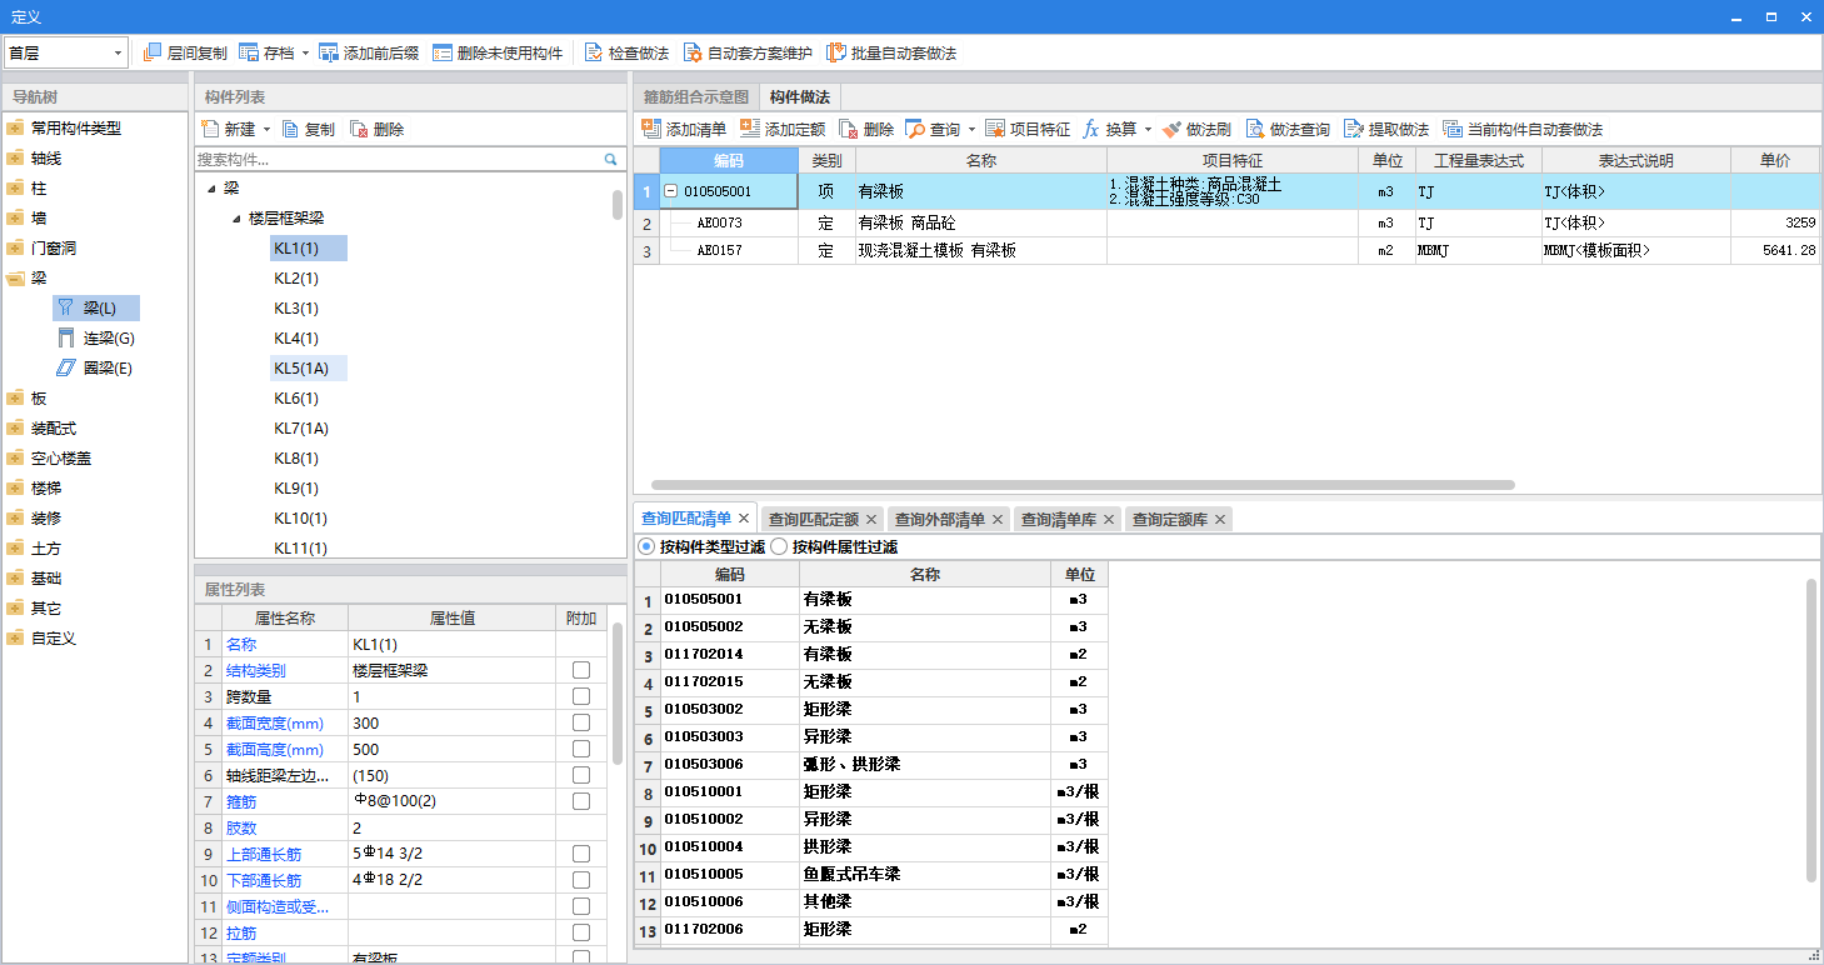Select the 圈梁(E) item in navigation tree

tap(95, 368)
